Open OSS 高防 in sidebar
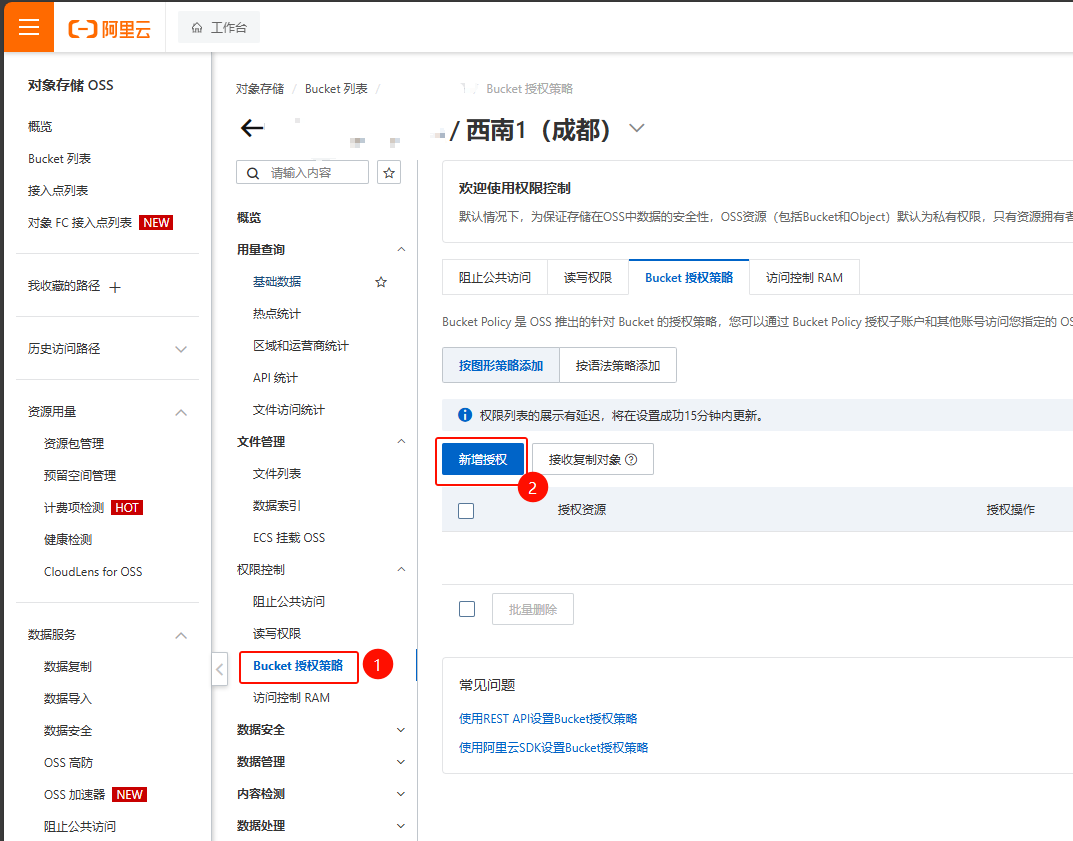 [x=68, y=762]
